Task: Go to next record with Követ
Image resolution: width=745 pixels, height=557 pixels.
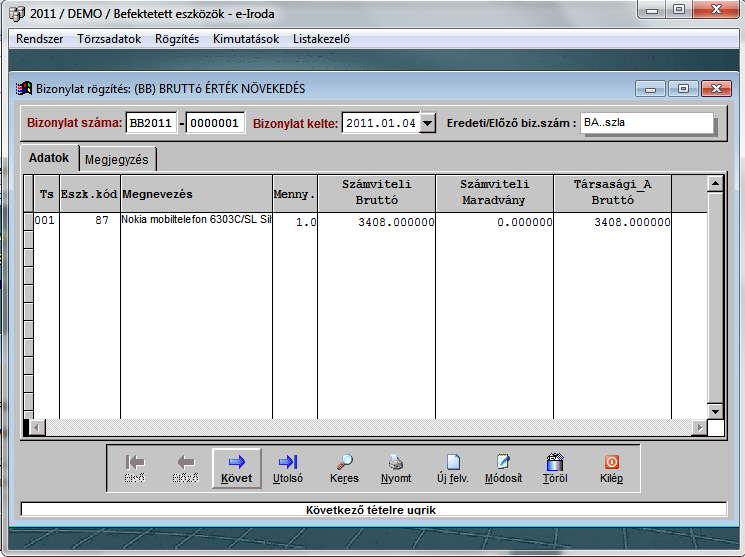Action: 237,468
